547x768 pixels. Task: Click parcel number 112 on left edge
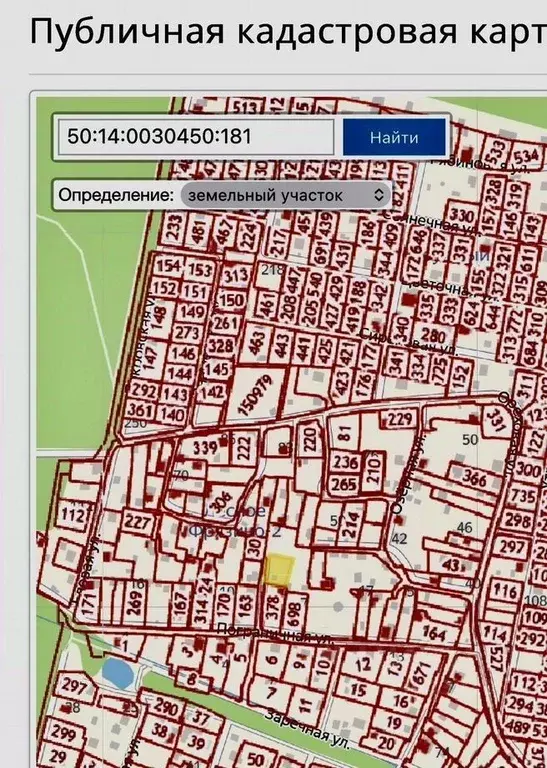coord(73,515)
